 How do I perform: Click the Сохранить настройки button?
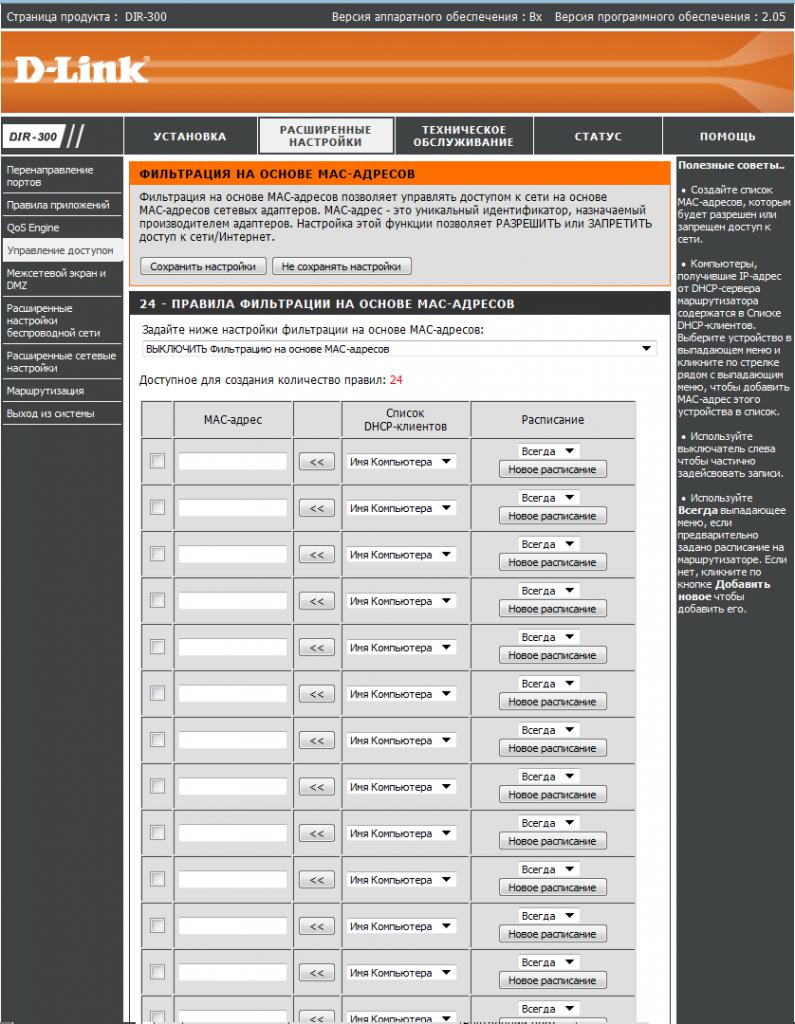203,266
